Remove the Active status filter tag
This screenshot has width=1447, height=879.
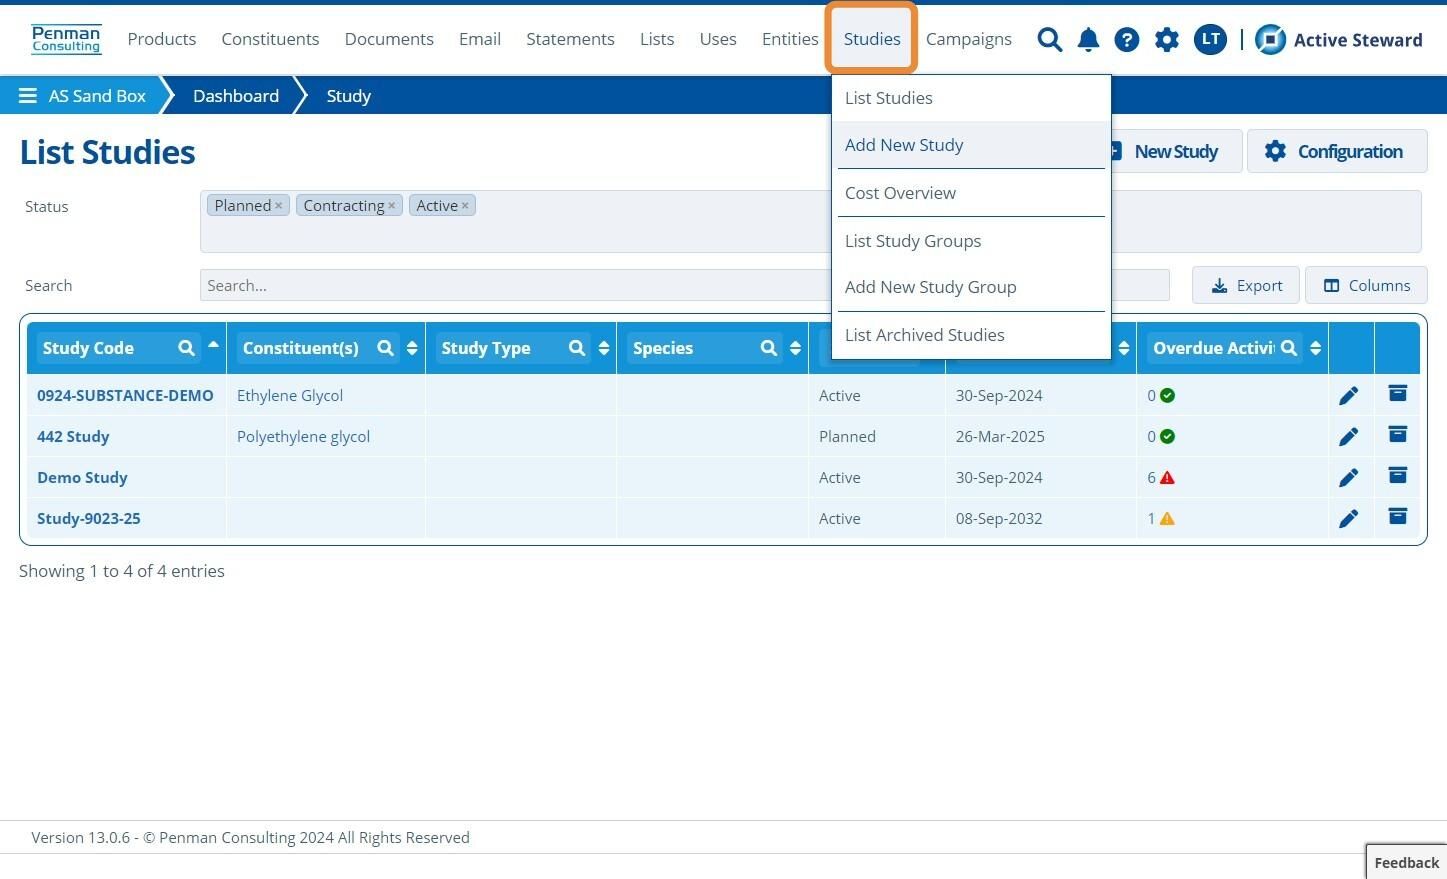[465, 206]
